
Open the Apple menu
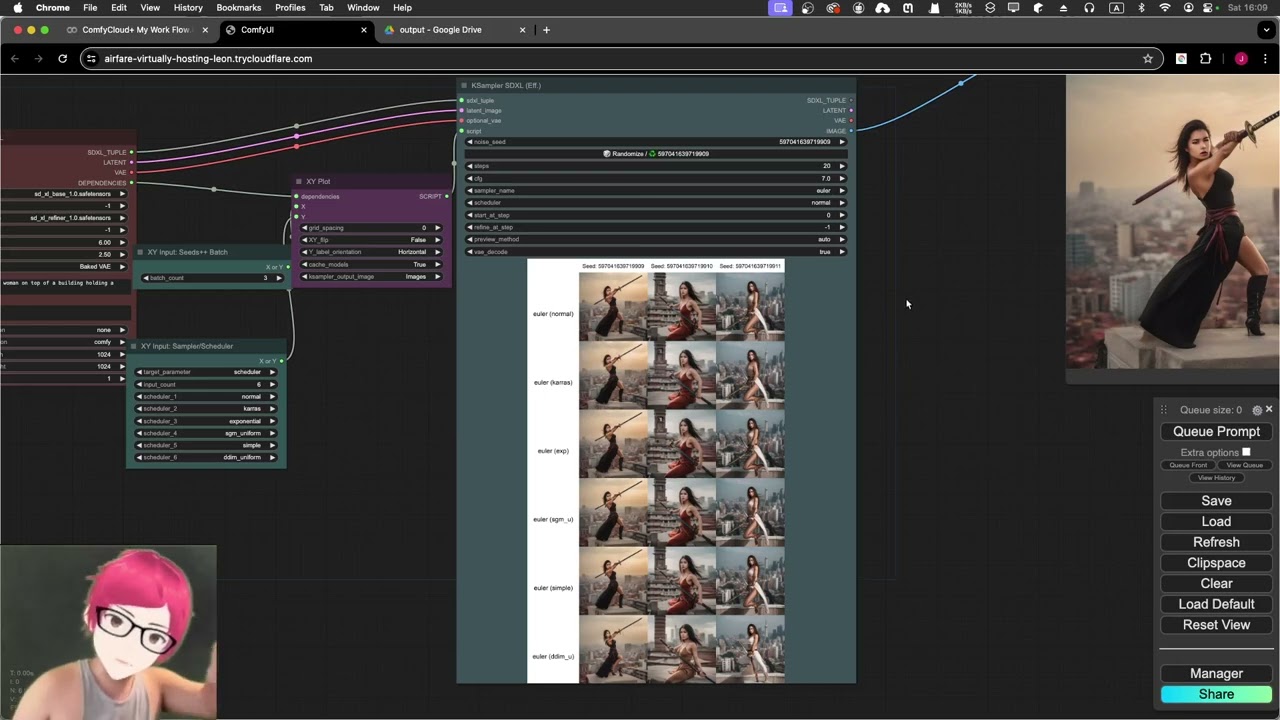[18, 8]
